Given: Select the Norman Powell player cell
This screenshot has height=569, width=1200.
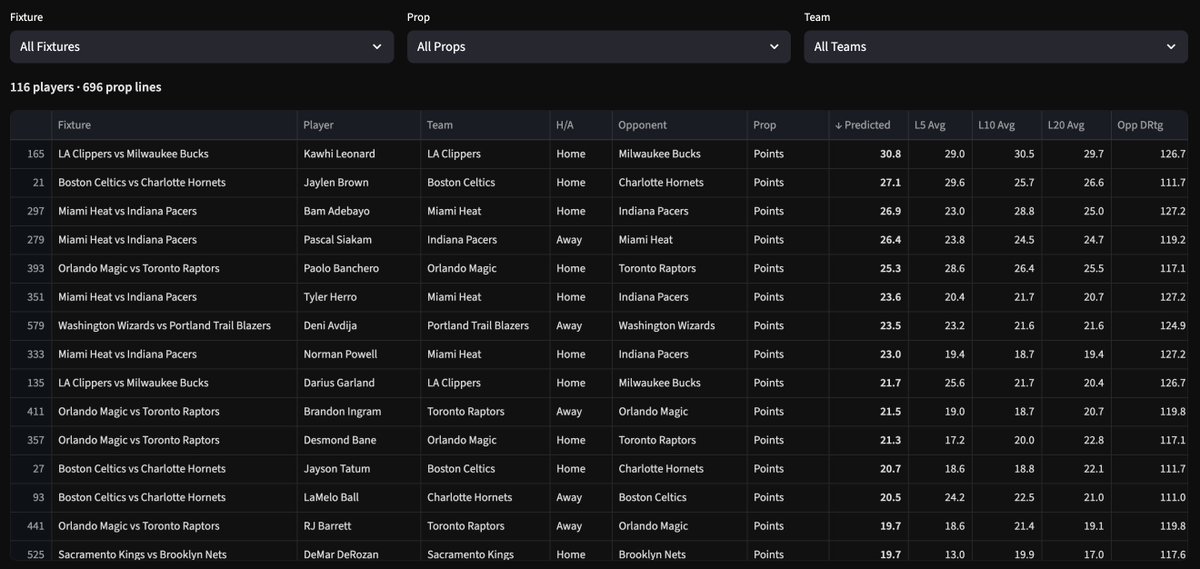Looking at the screenshot, I should (358, 354).
